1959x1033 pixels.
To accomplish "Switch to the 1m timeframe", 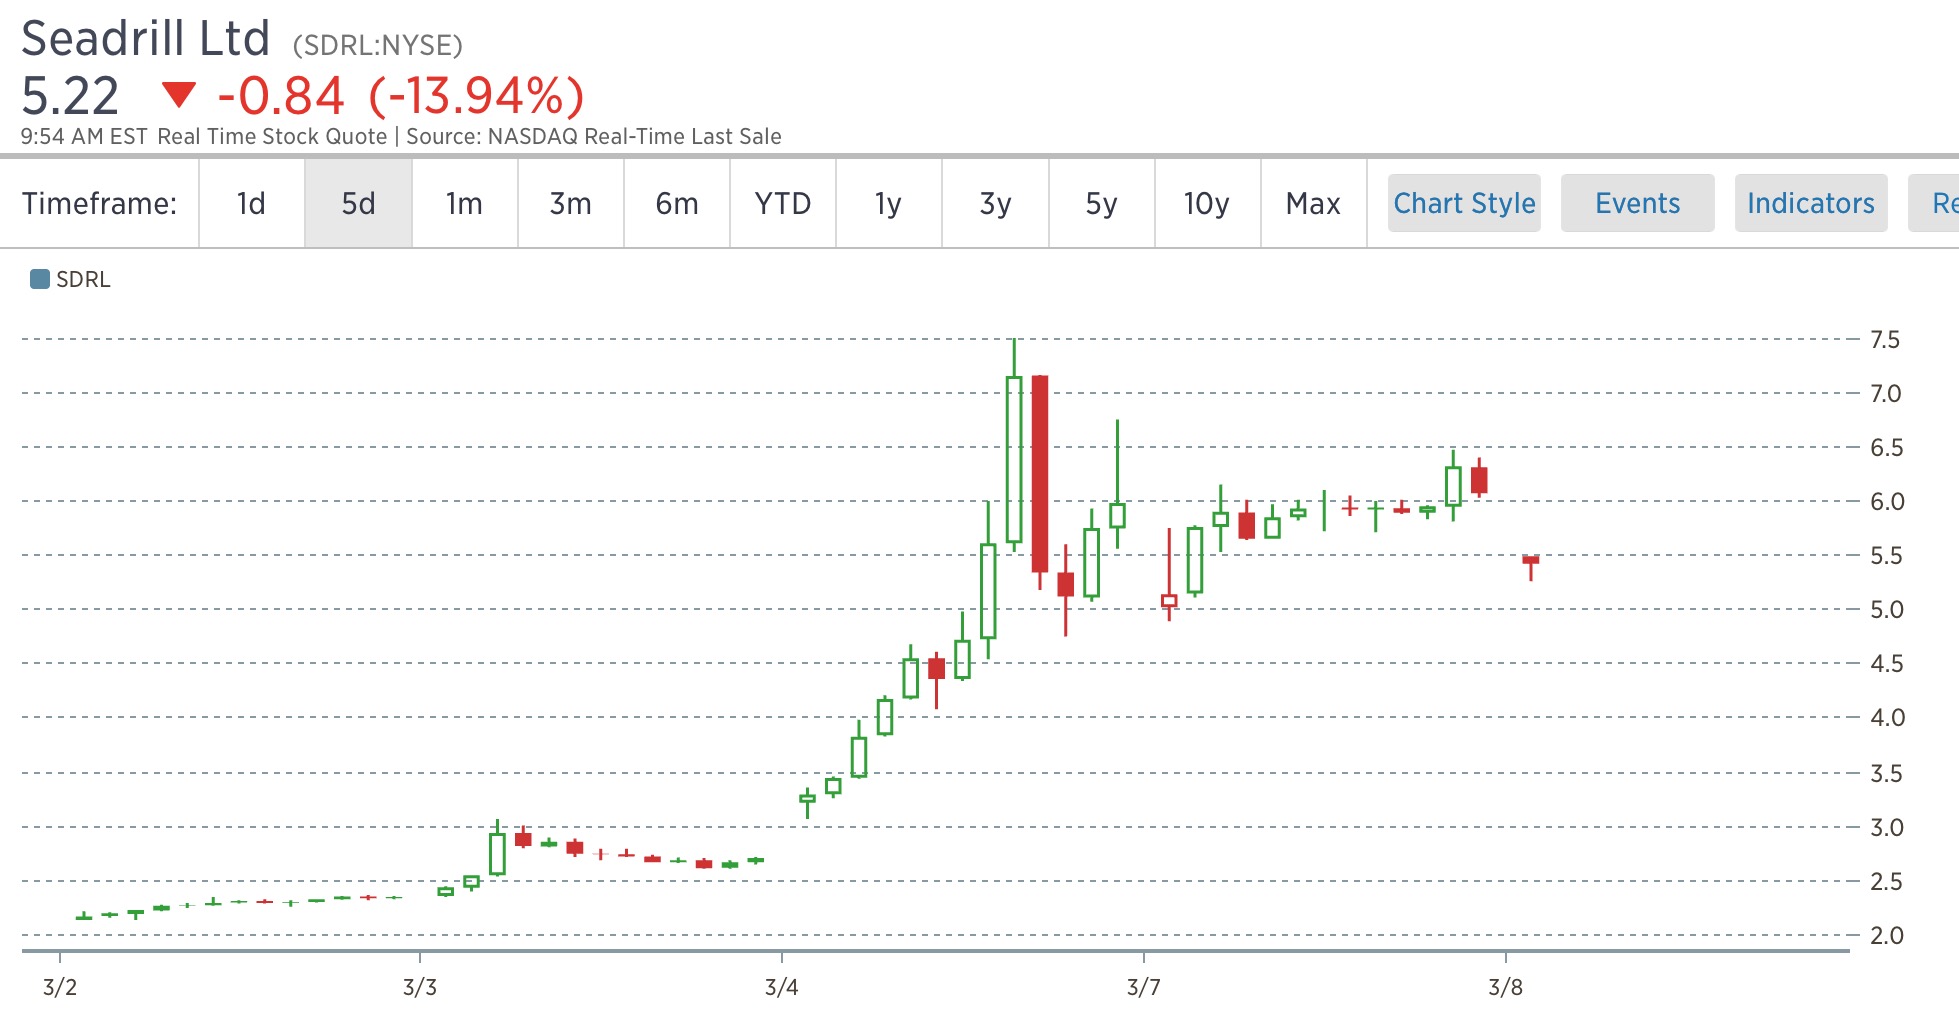I will pyautogui.click(x=465, y=203).
